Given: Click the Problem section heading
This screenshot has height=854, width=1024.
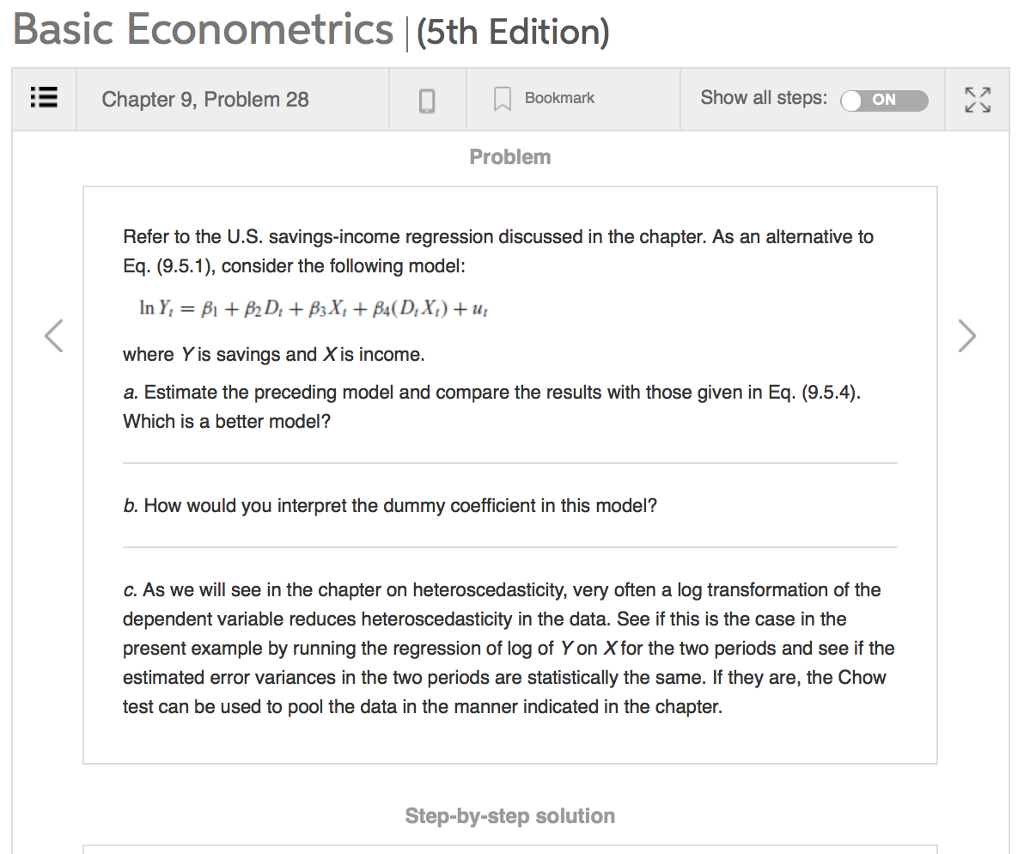Looking at the screenshot, I should (x=510, y=157).
